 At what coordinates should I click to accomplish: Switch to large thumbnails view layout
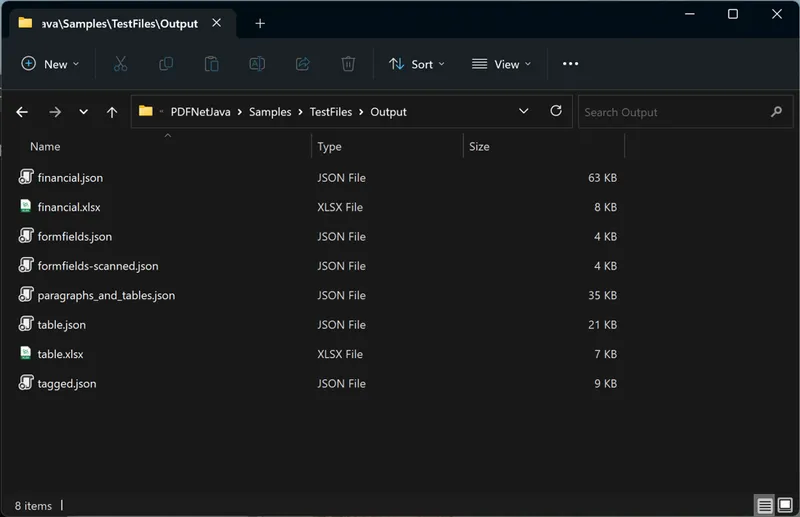[x=784, y=505]
